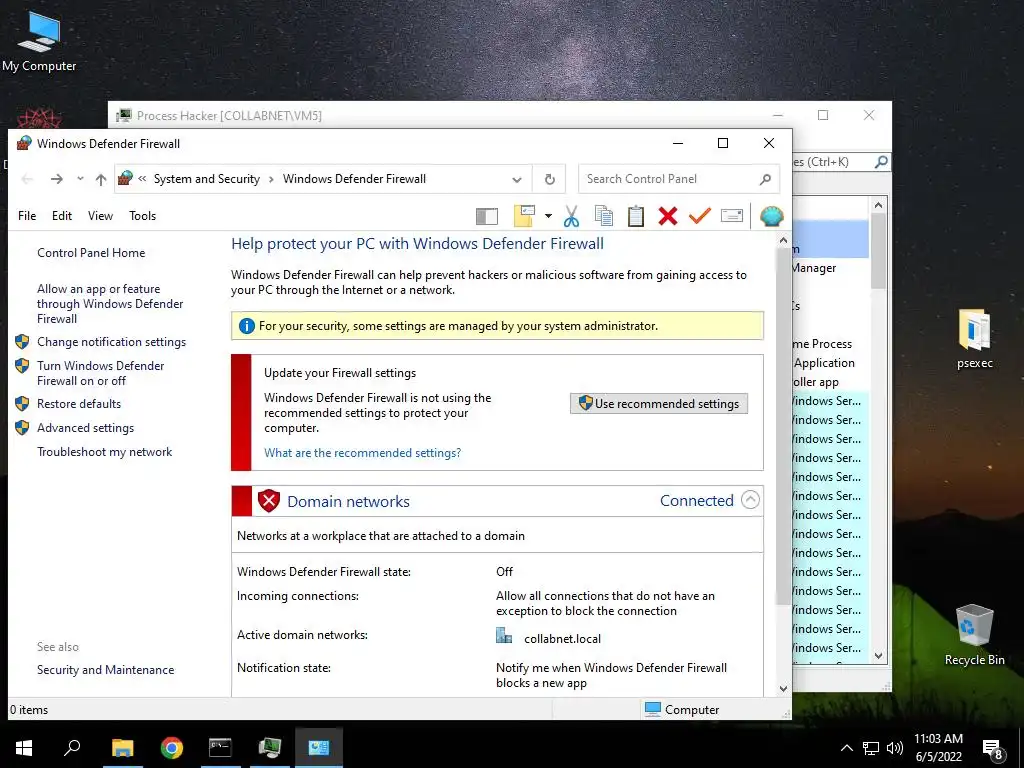The height and width of the screenshot is (768, 1024).
Task: Open the psexec desktop folder
Action: coord(974,339)
